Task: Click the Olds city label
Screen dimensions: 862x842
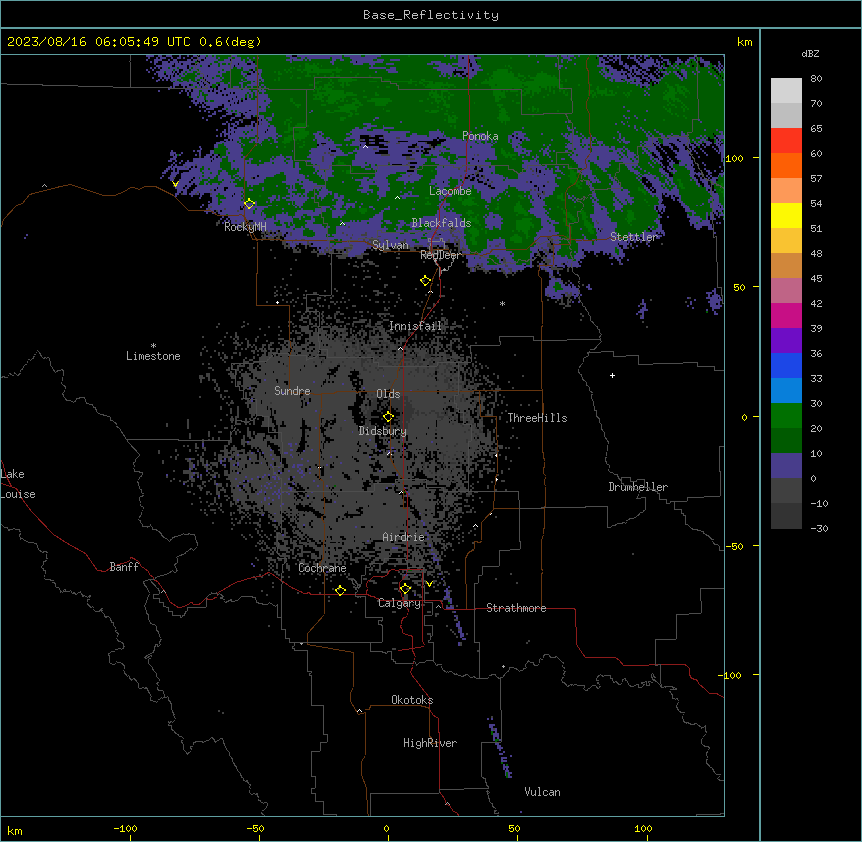Action: (x=388, y=394)
